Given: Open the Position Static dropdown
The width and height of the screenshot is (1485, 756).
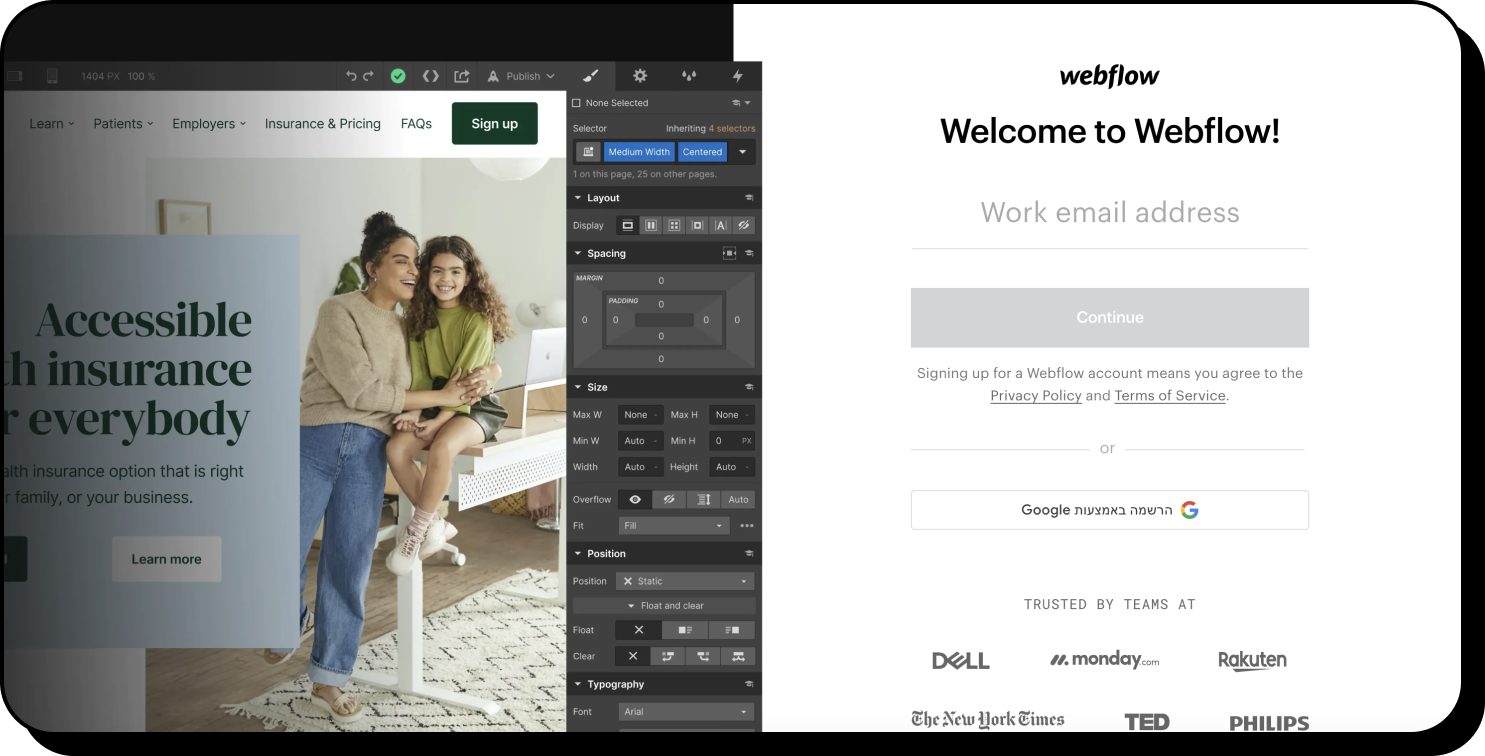Looking at the screenshot, I should (x=685, y=581).
